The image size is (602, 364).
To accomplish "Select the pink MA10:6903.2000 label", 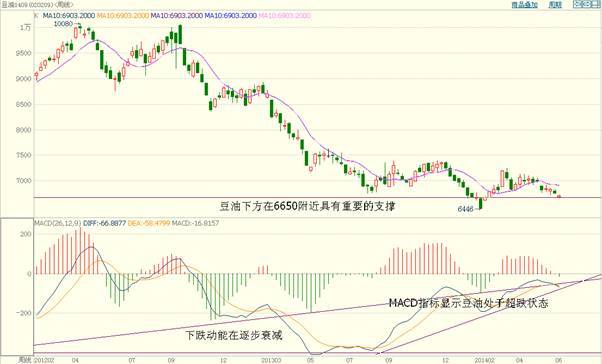I will [x=284, y=16].
